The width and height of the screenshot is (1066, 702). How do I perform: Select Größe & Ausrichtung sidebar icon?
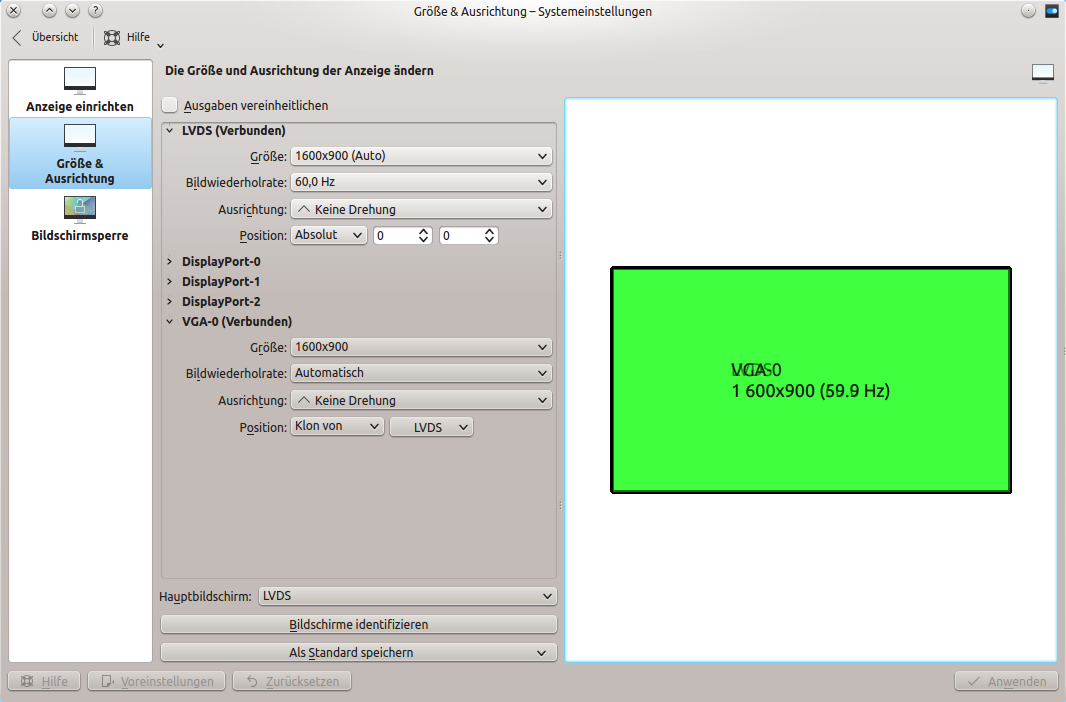pyautogui.click(x=80, y=137)
